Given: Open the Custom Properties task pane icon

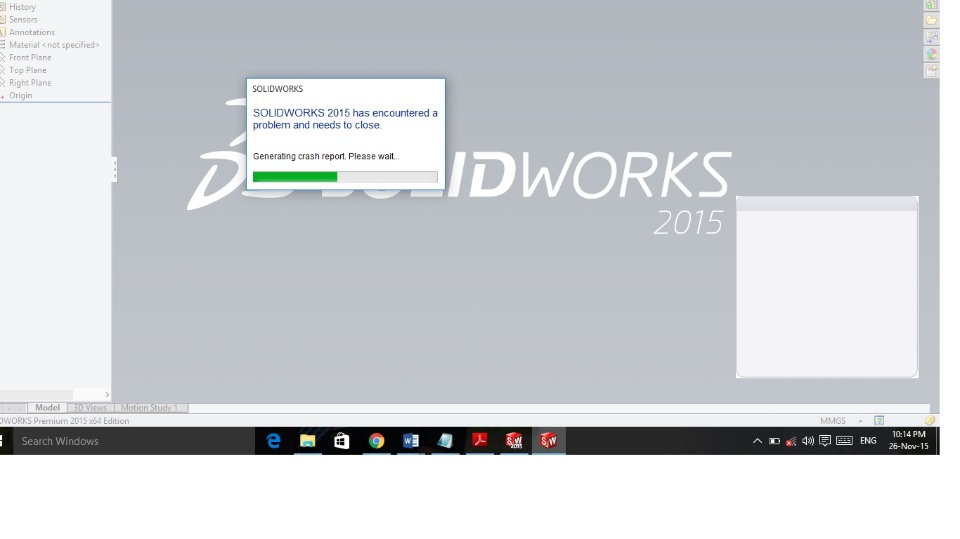Looking at the screenshot, I should 931,71.
